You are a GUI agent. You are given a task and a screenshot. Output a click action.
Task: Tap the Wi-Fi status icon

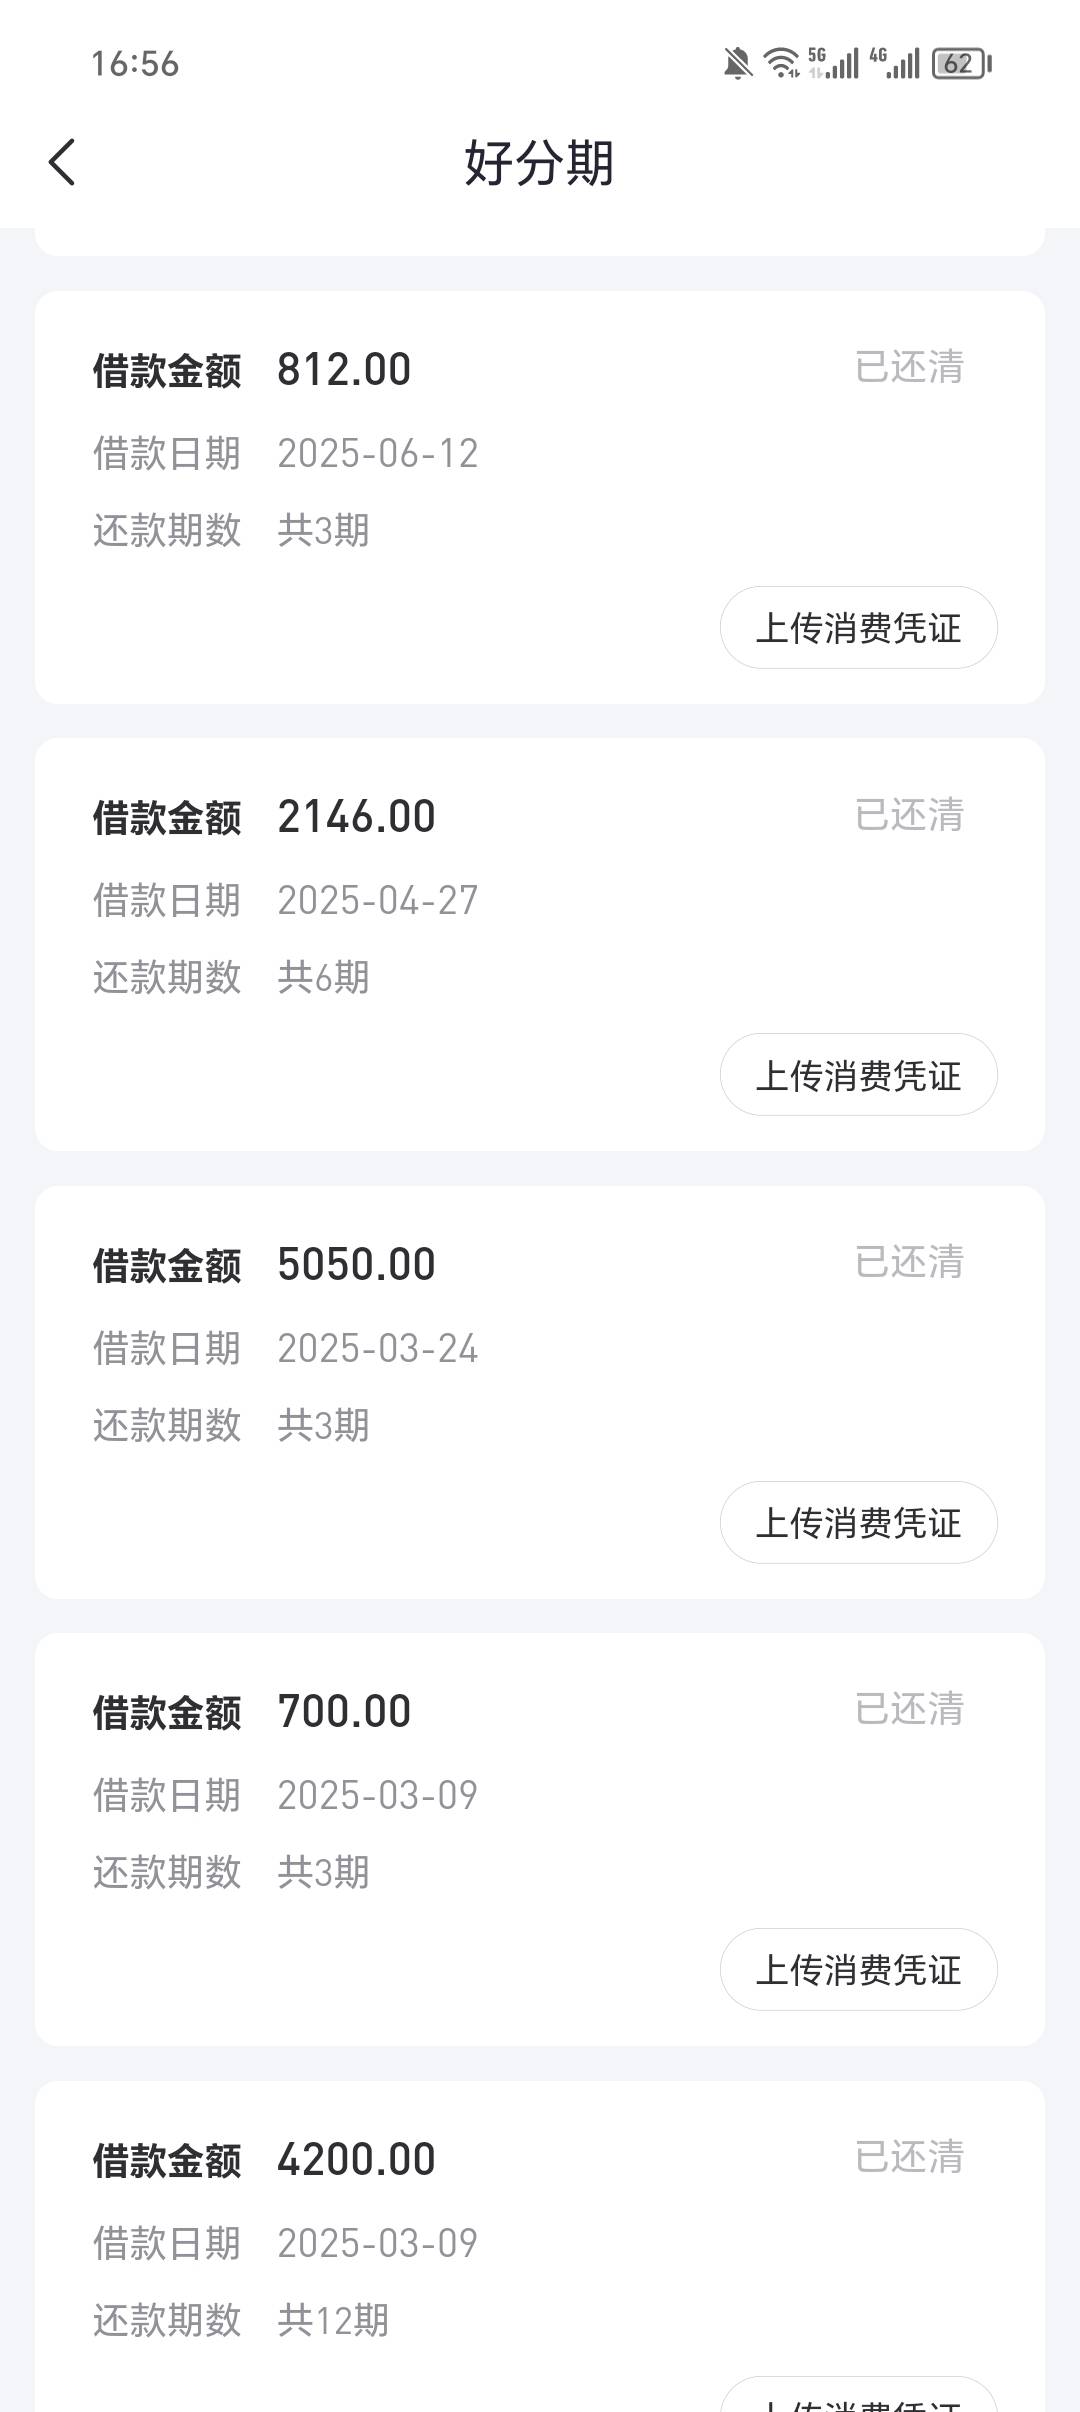click(x=780, y=63)
